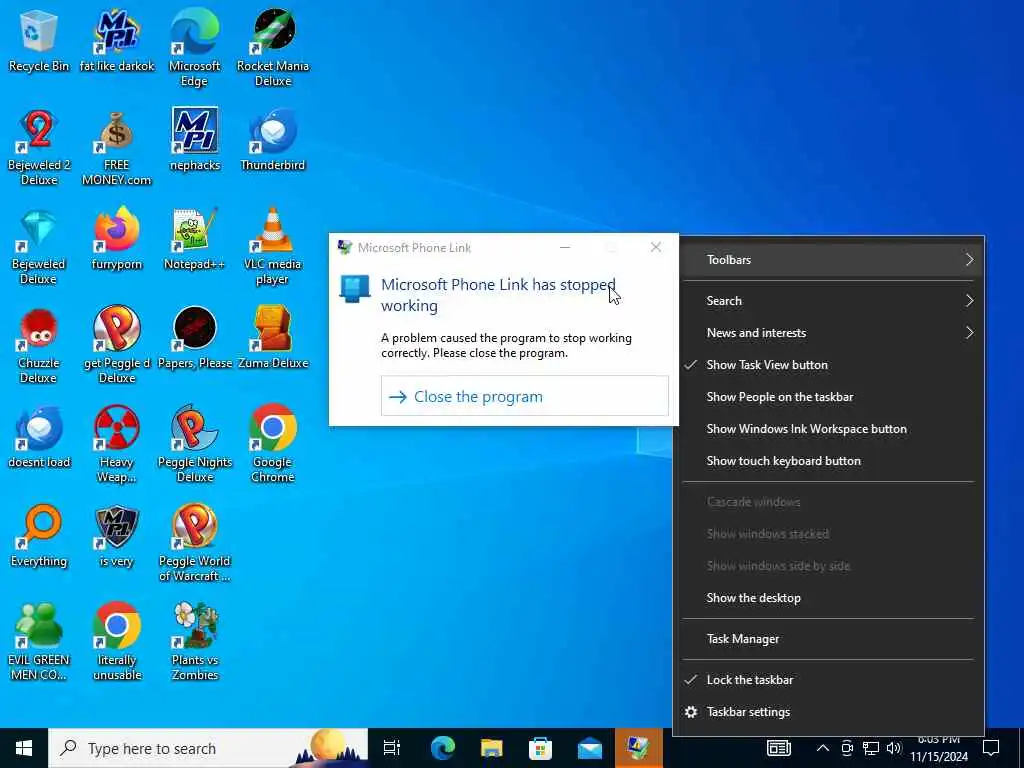The height and width of the screenshot is (768, 1024).
Task: Toggle Show Task View button option
Action: click(828, 365)
